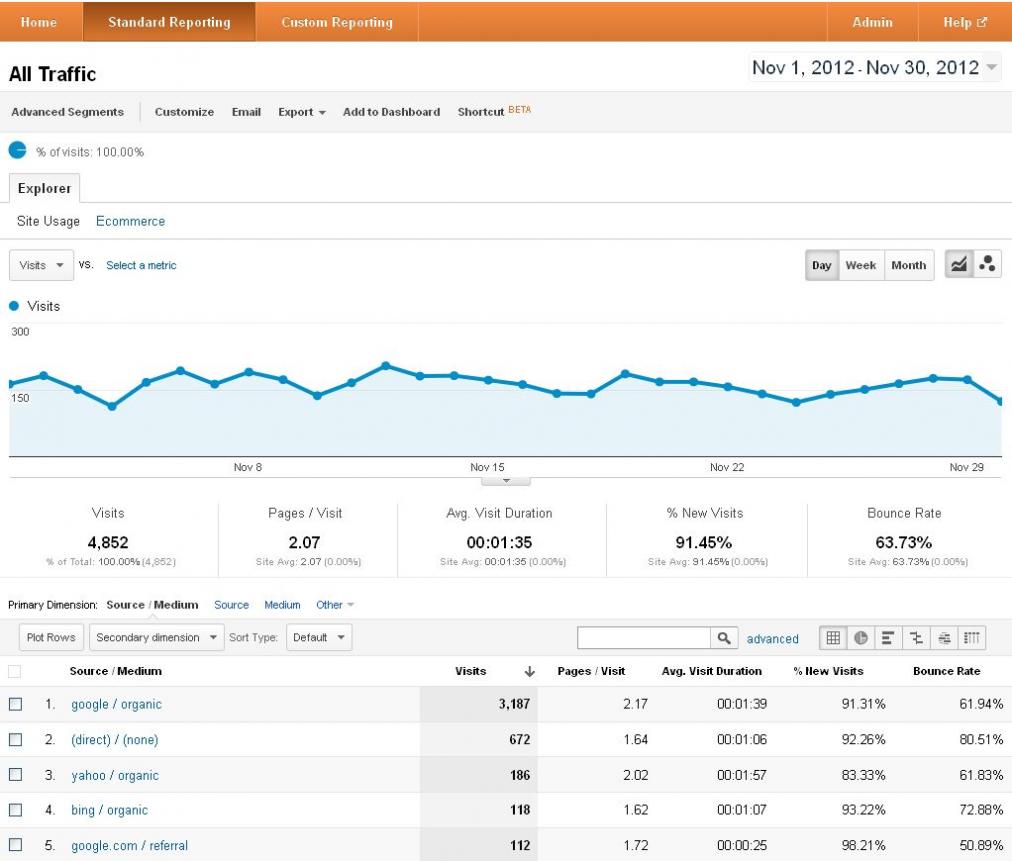Image resolution: width=1012 pixels, height=861 pixels.
Task: Open the Custom Reporting tab
Action: 336,22
